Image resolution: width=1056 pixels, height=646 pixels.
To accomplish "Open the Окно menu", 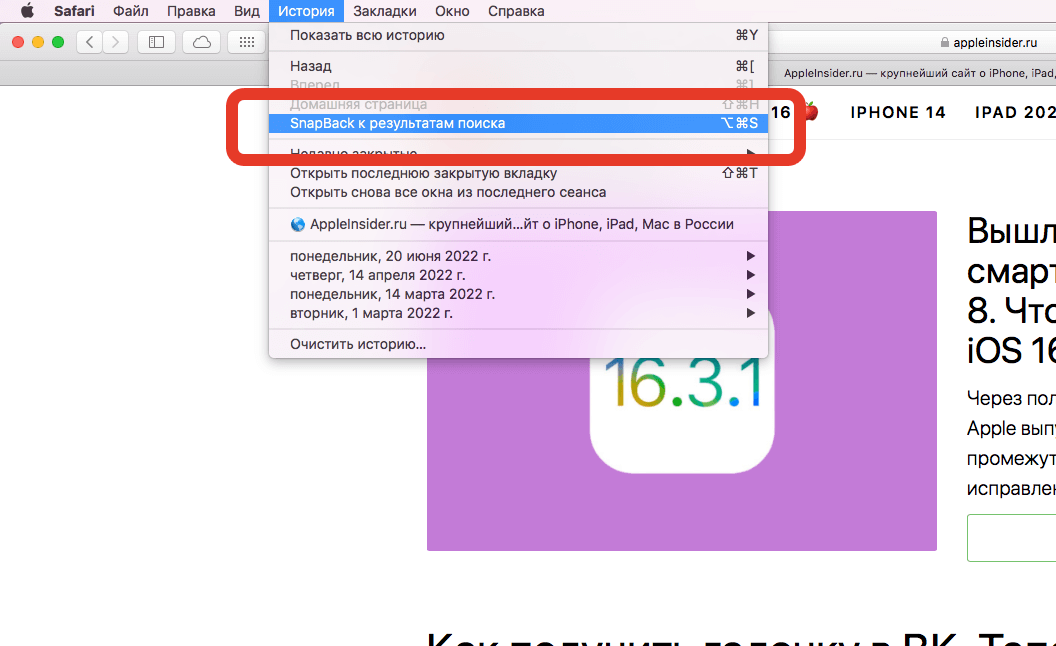I will point(452,11).
